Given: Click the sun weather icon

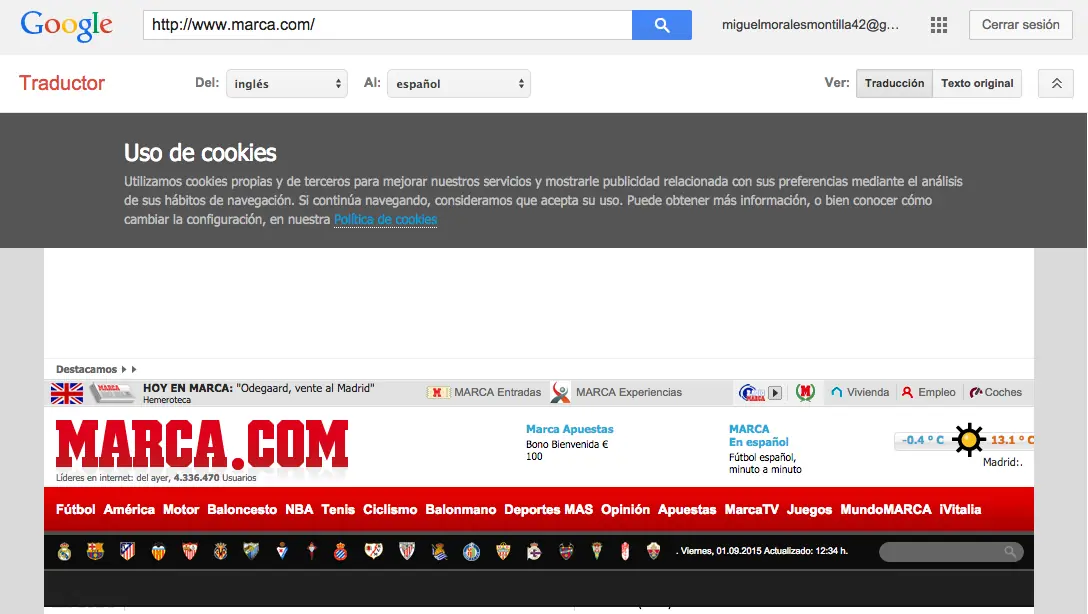Looking at the screenshot, I should point(969,439).
